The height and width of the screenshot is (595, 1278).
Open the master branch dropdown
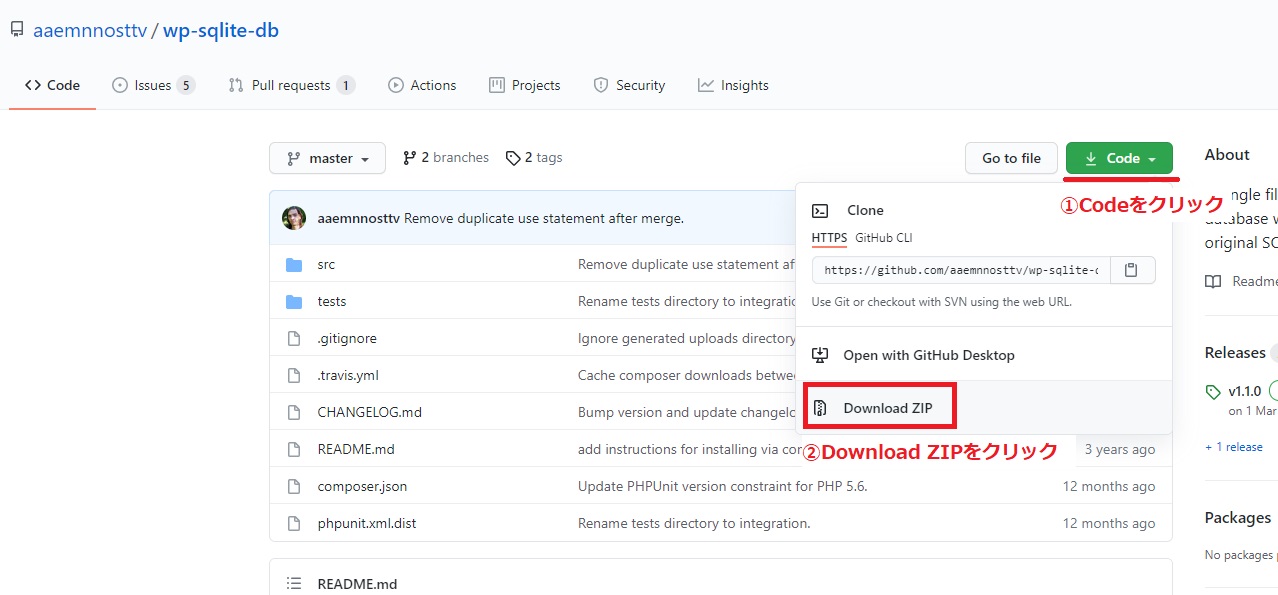pos(327,158)
